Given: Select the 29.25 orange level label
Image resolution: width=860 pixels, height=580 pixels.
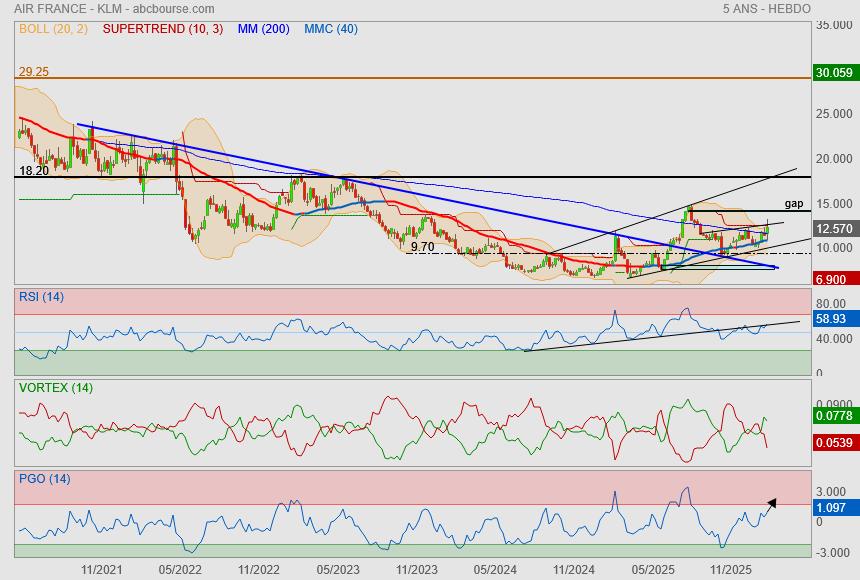Looking at the screenshot, I should coord(34,71).
